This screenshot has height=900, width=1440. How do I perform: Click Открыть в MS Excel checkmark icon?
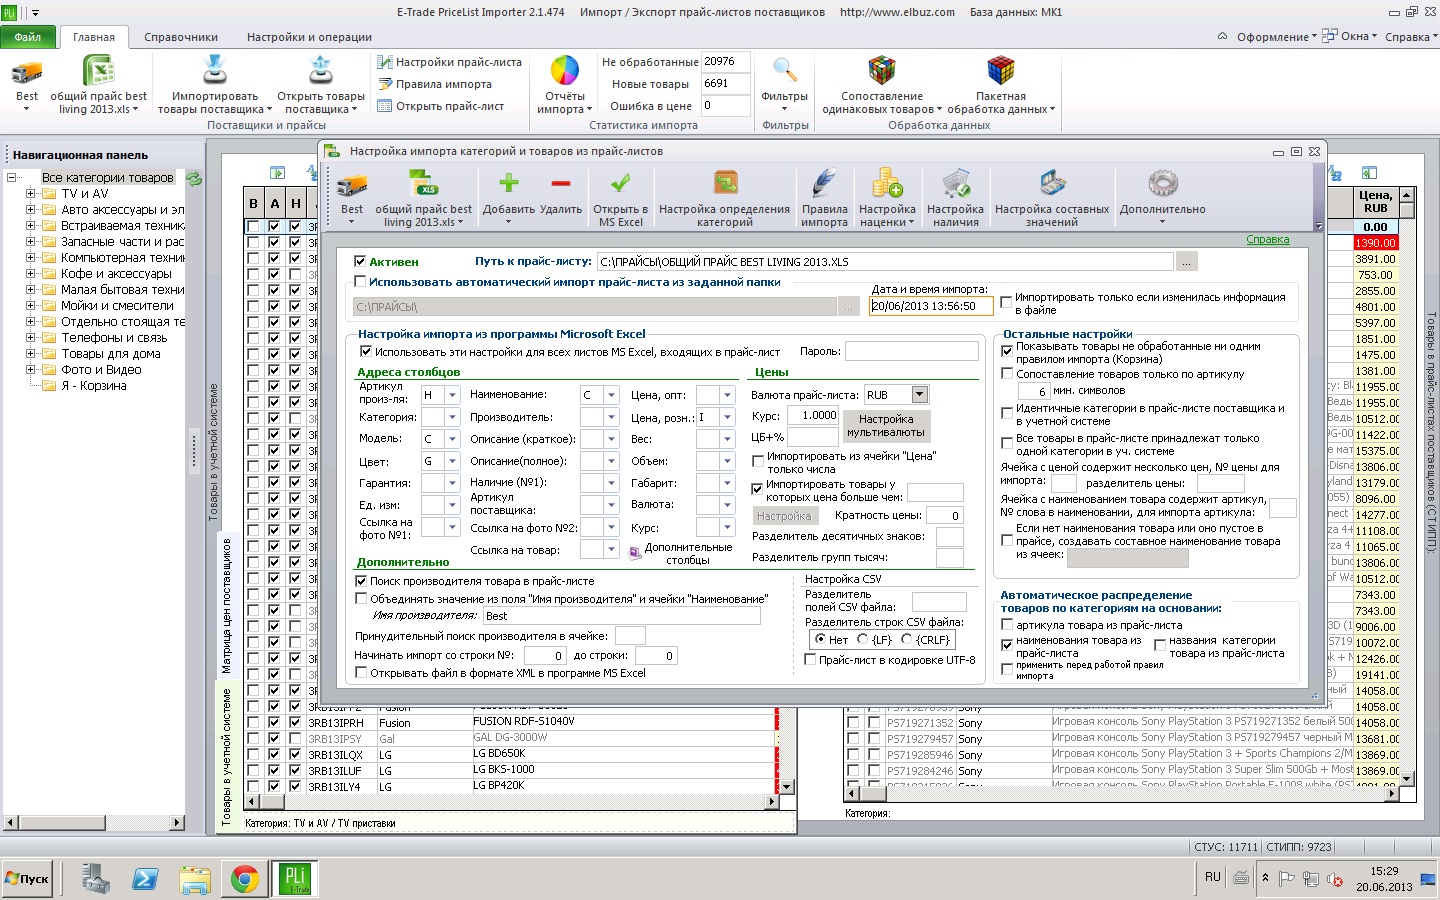(620, 184)
